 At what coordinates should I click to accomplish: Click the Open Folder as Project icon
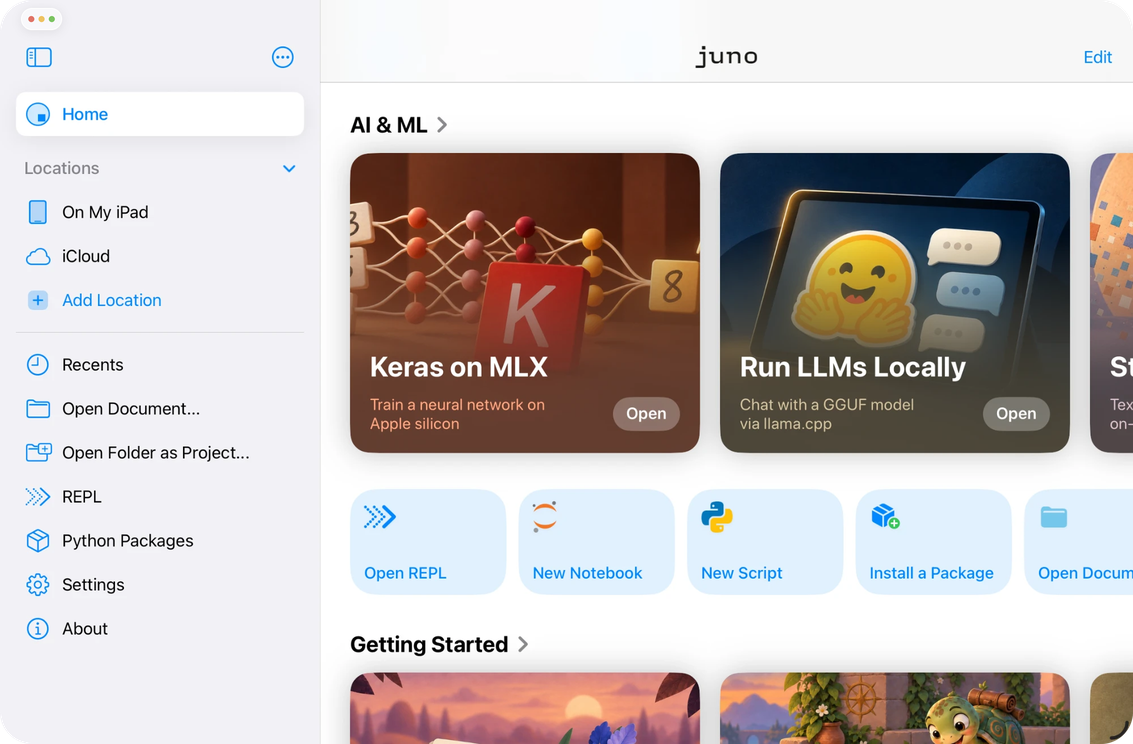pyautogui.click(x=38, y=453)
